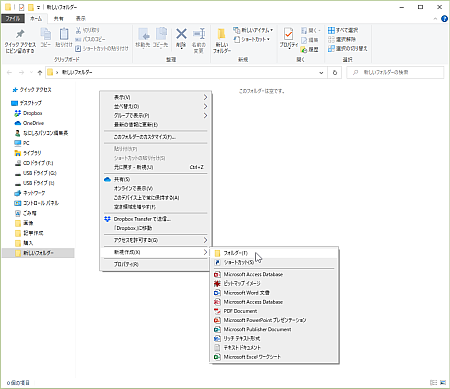
Task: Click the Copy path (パスのコピー) button
Action: [90, 39]
